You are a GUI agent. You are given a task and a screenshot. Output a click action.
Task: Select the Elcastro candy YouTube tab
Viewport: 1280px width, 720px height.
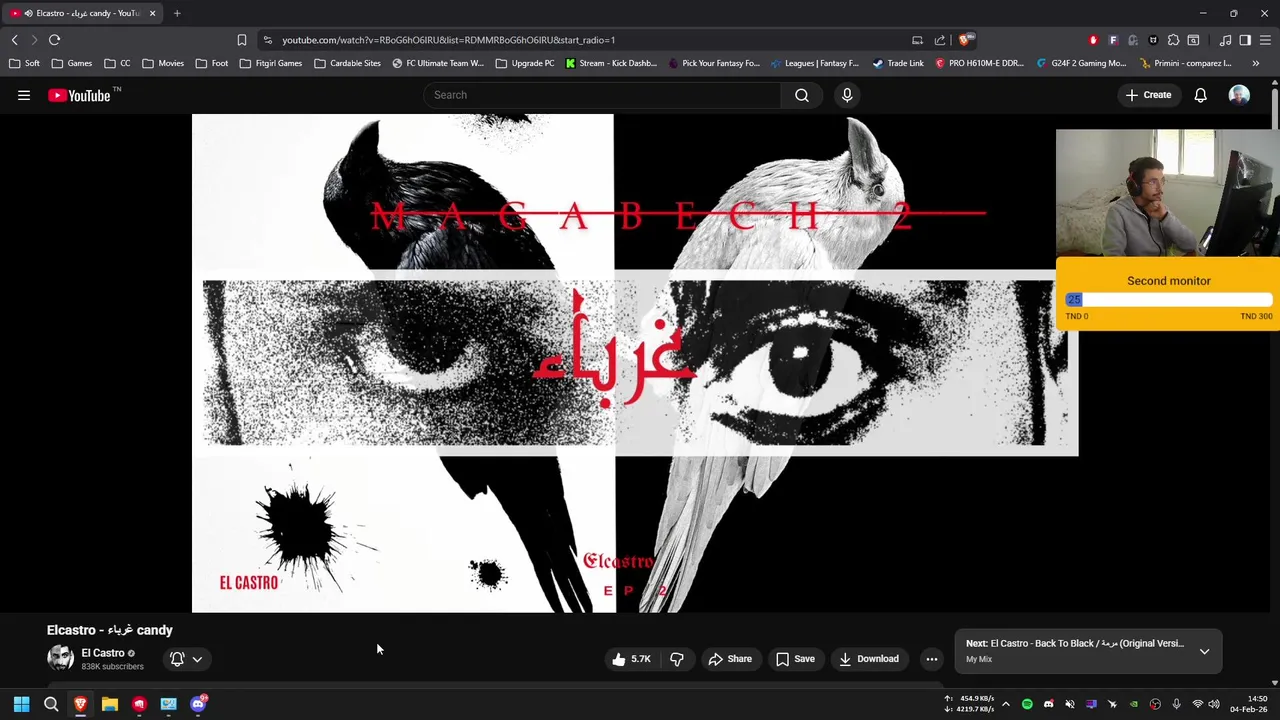84,13
